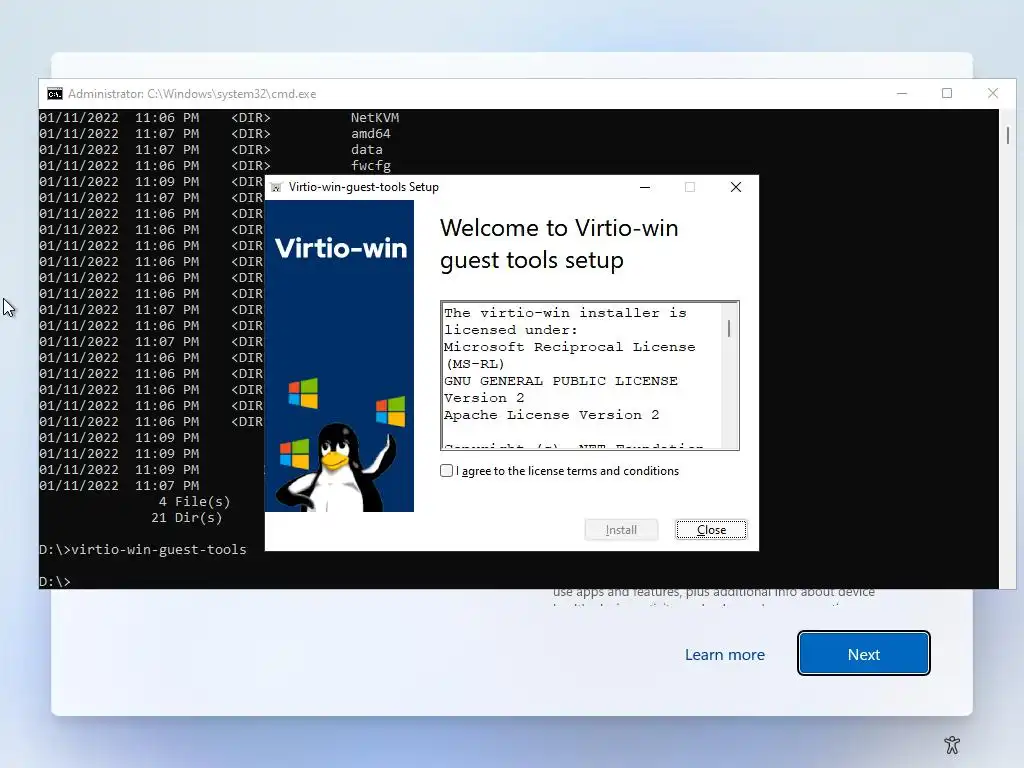Screen dimensions: 1024x768
Task: Check the license terms agreement checkbox
Action: coord(447,471)
